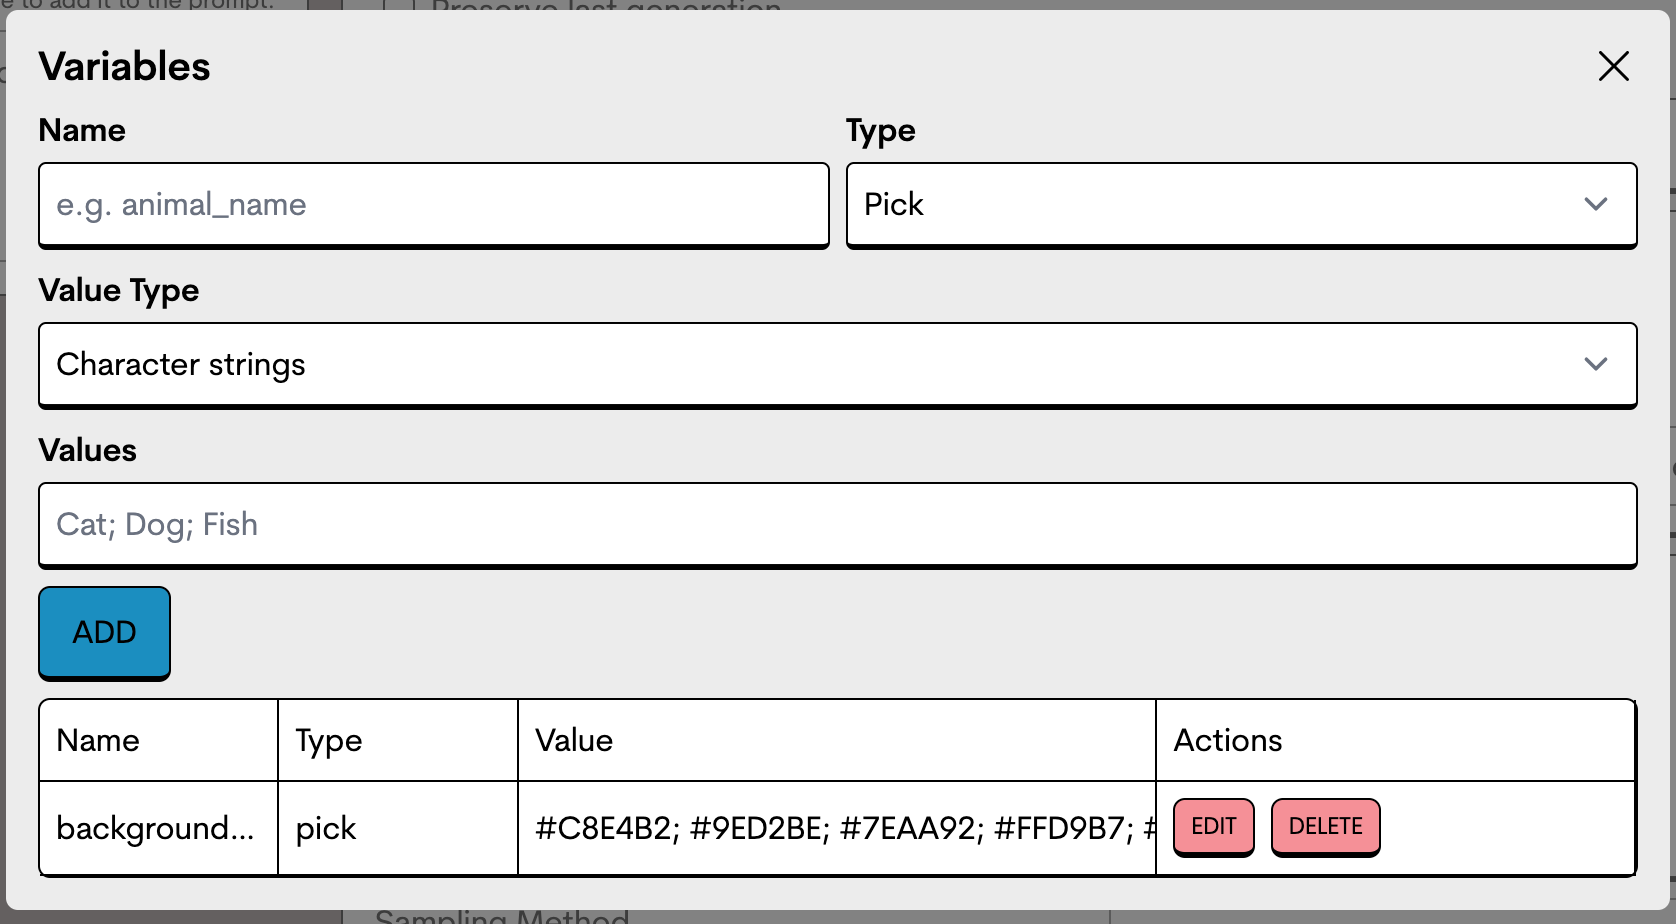Focus the Values field with Cat; Dog; Fish placeholder

(837, 525)
